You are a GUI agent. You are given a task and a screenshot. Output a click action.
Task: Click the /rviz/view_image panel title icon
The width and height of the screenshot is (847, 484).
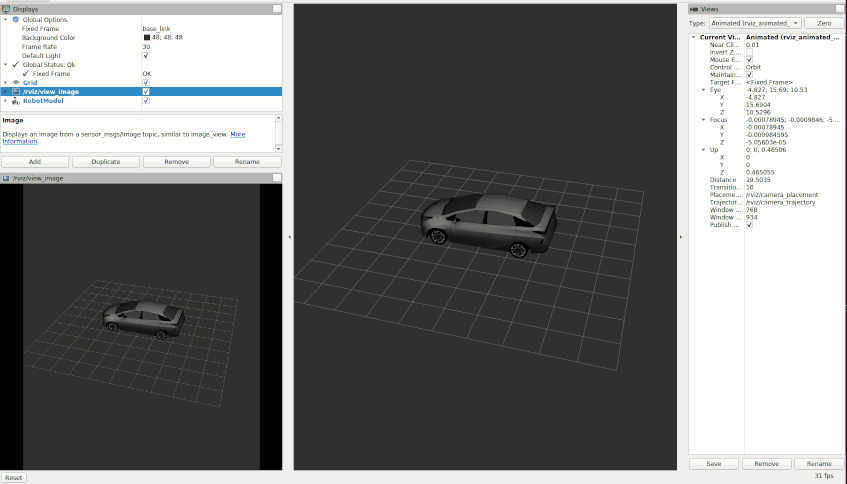(x=5, y=178)
